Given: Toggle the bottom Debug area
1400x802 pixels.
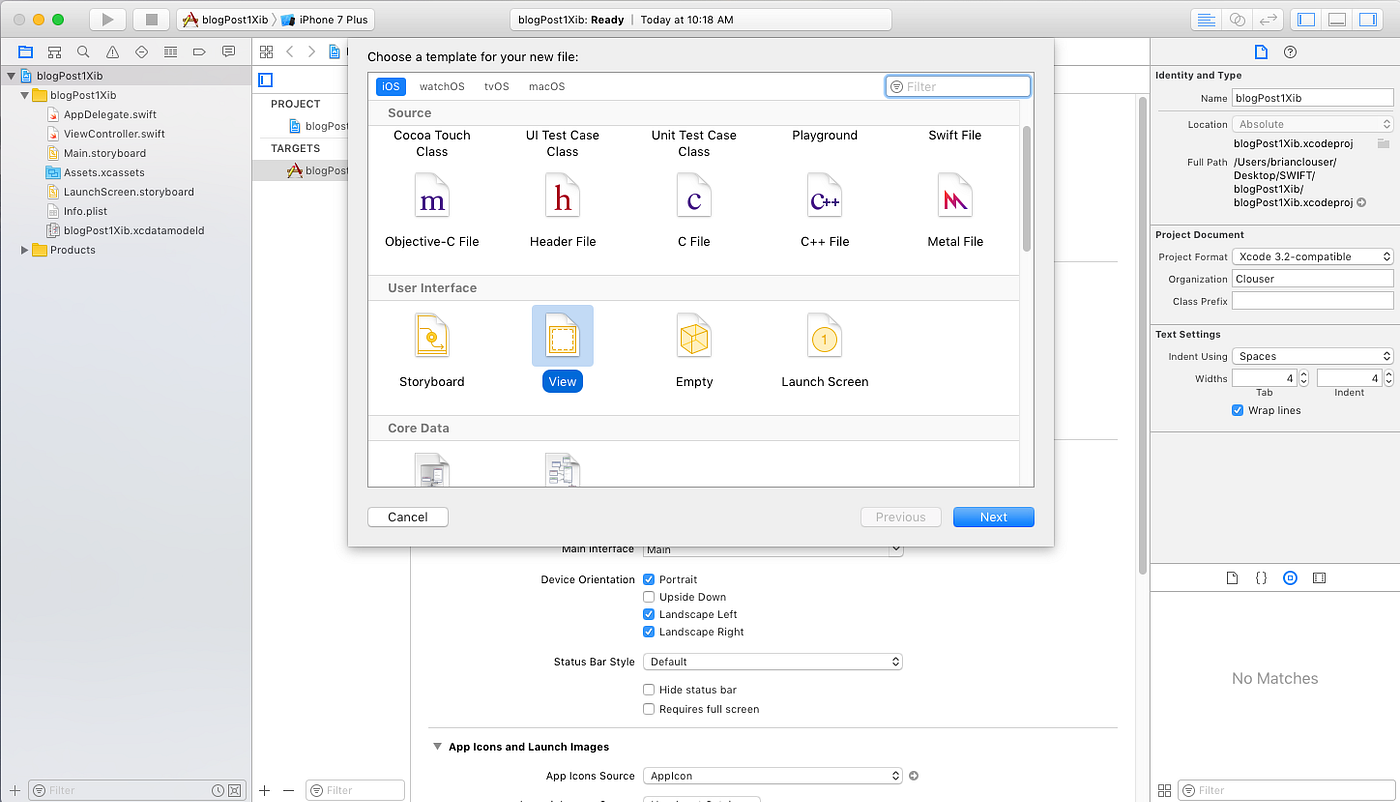Looking at the screenshot, I should (x=1337, y=19).
